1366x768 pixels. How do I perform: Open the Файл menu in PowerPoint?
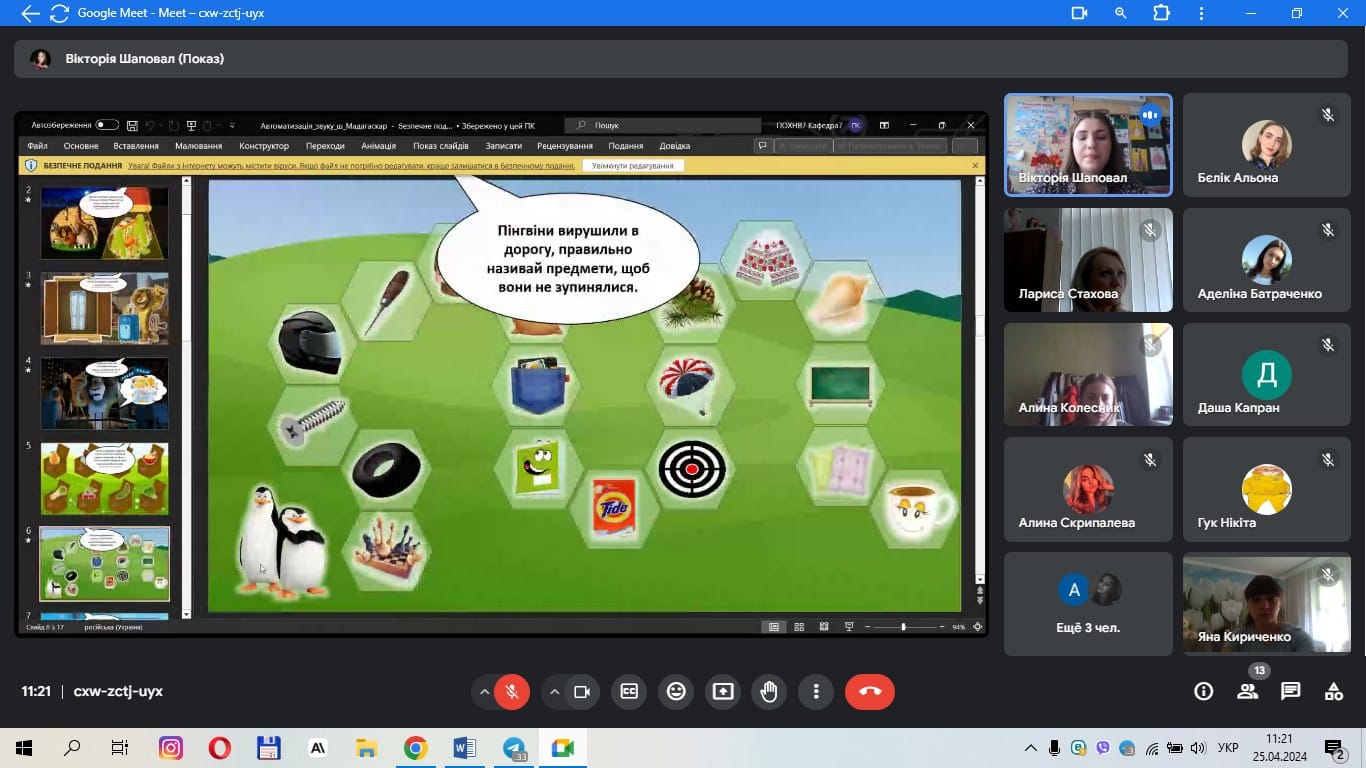pyautogui.click(x=38, y=146)
